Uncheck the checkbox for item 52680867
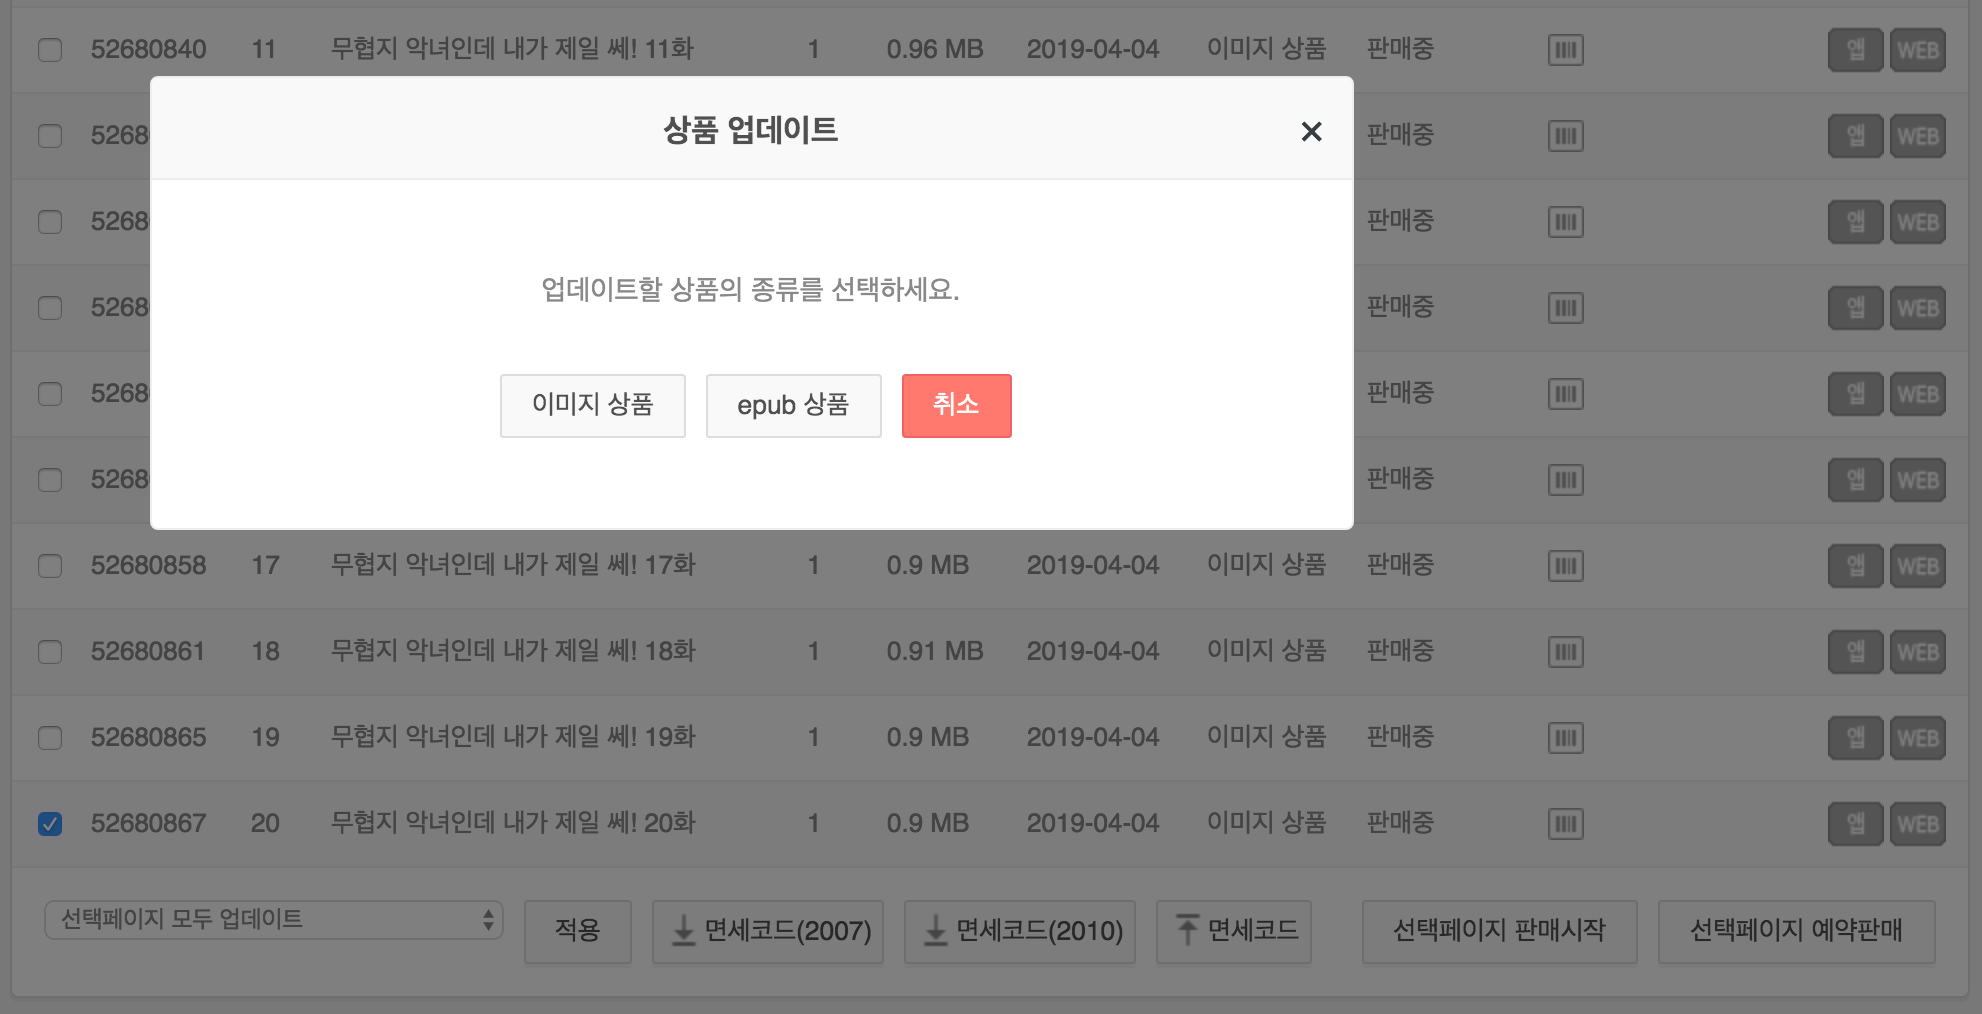The image size is (1982, 1014). [x=50, y=823]
